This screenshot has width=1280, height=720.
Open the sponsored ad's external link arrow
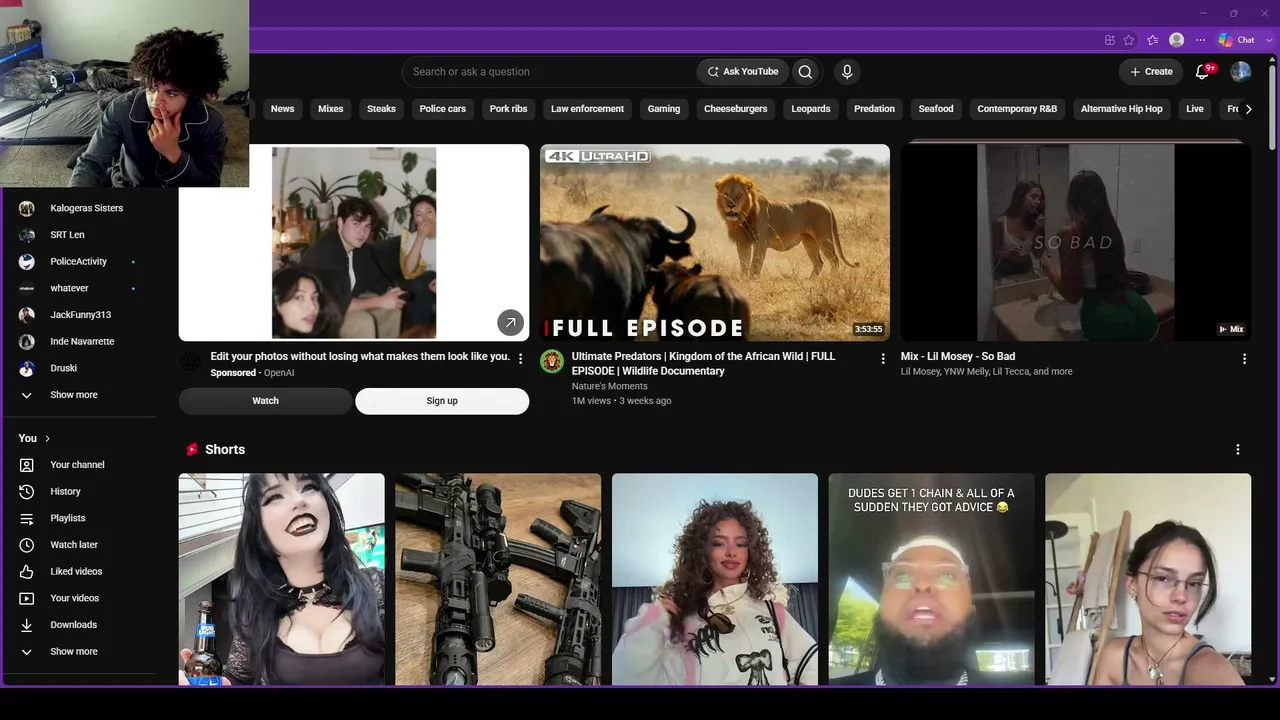(x=510, y=322)
